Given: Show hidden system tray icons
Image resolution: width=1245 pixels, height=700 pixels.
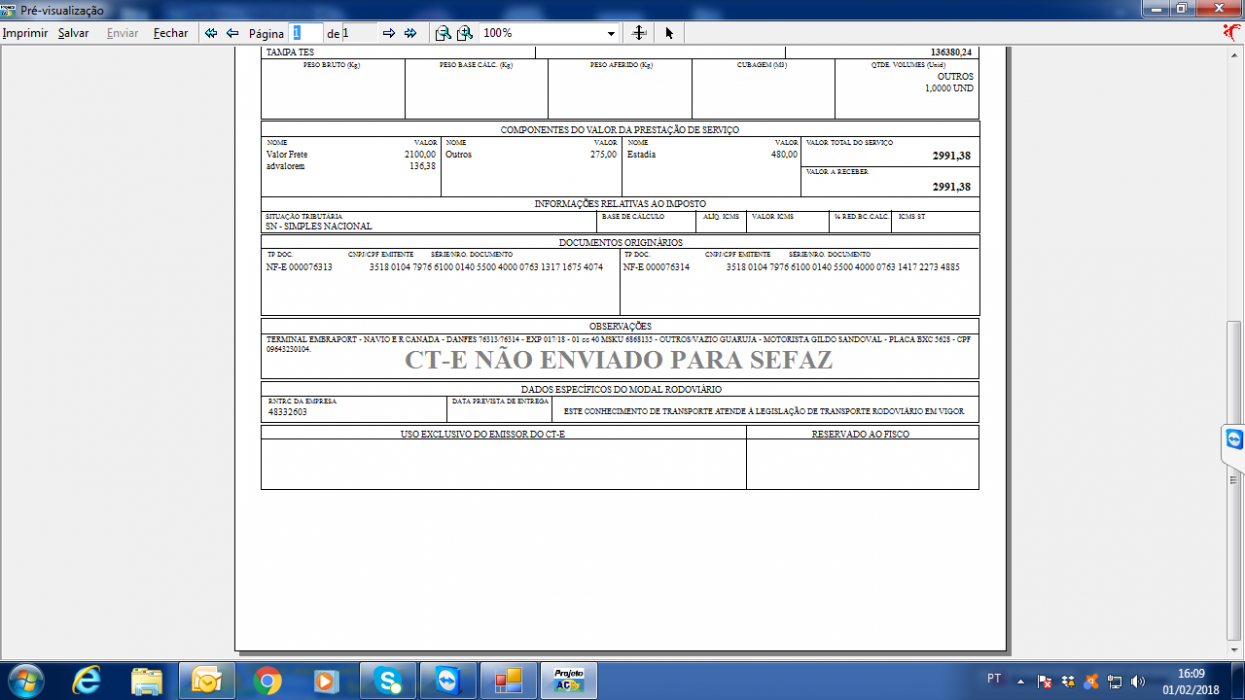Looking at the screenshot, I should [1022, 680].
